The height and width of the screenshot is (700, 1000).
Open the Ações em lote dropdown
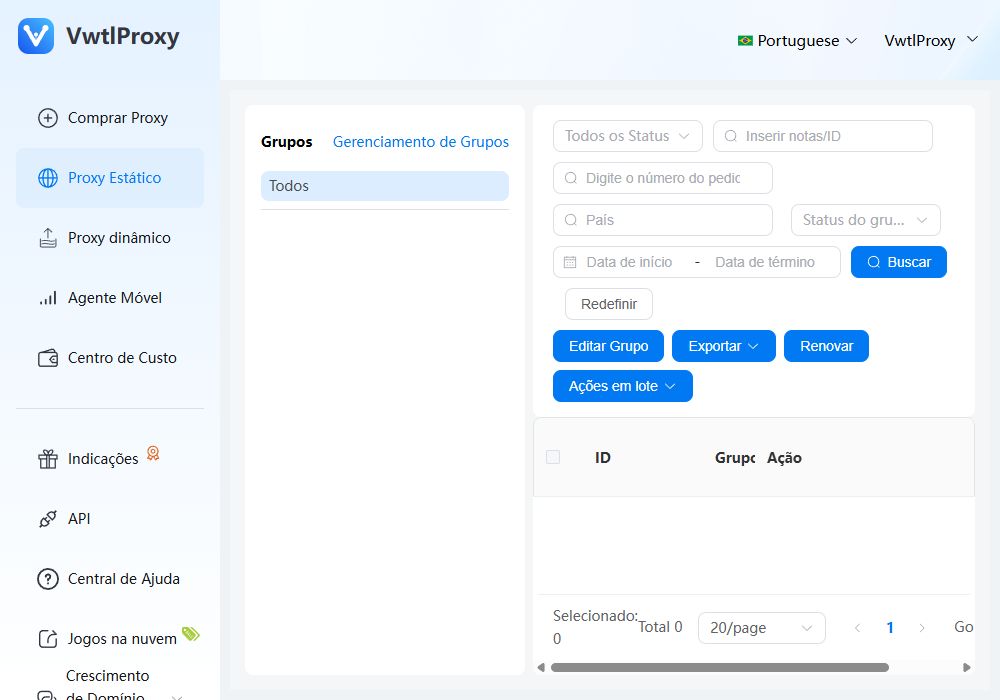622,386
